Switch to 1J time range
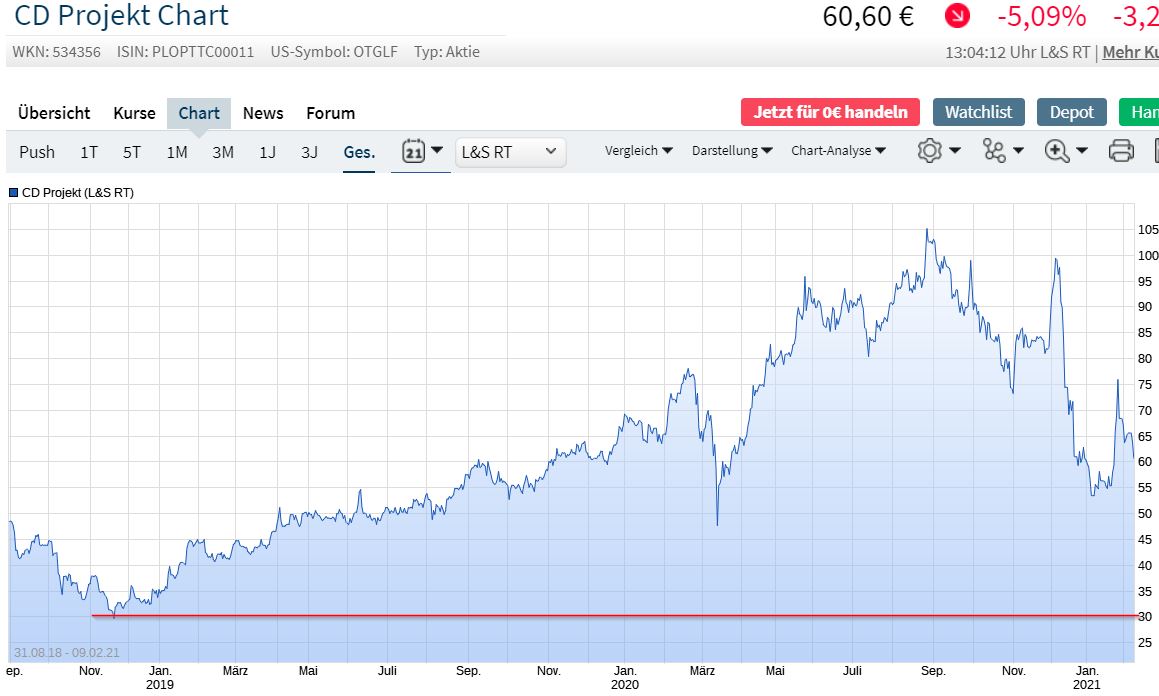The height and width of the screenshot is (696, 1159). (267, 152)
